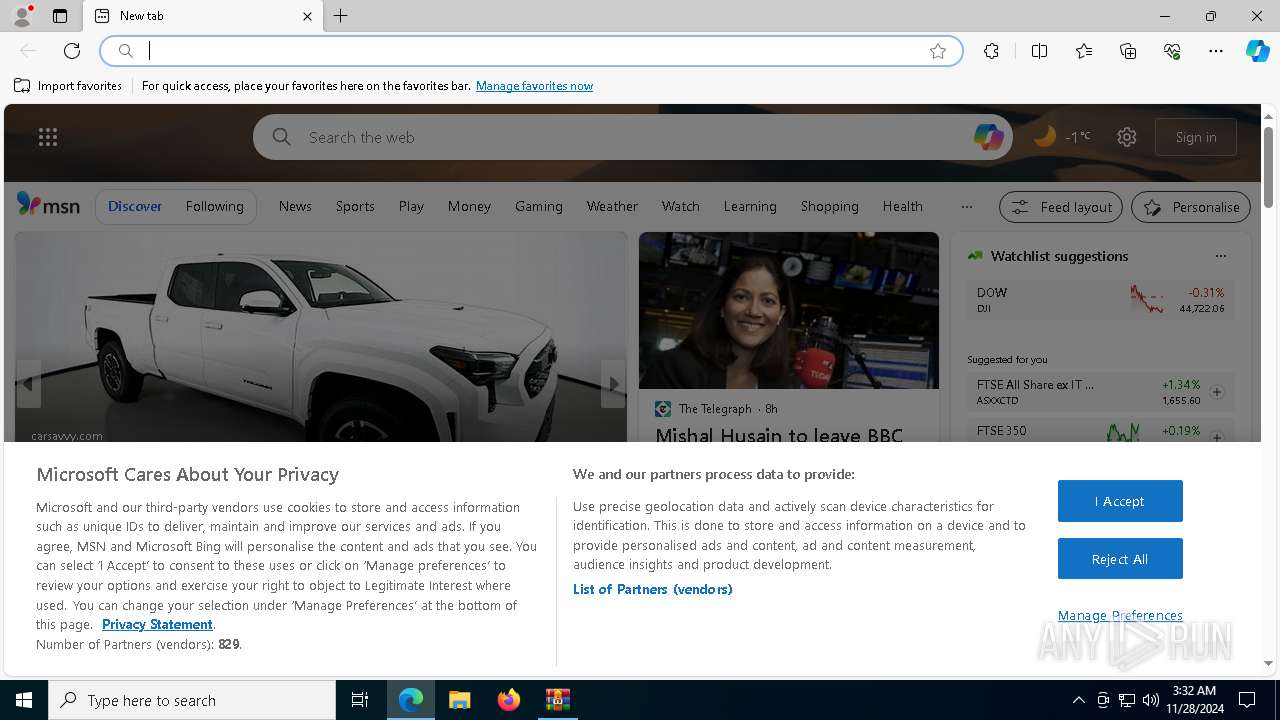
Task: Open the MSN apps grid launcher
Action: point(48,137)
